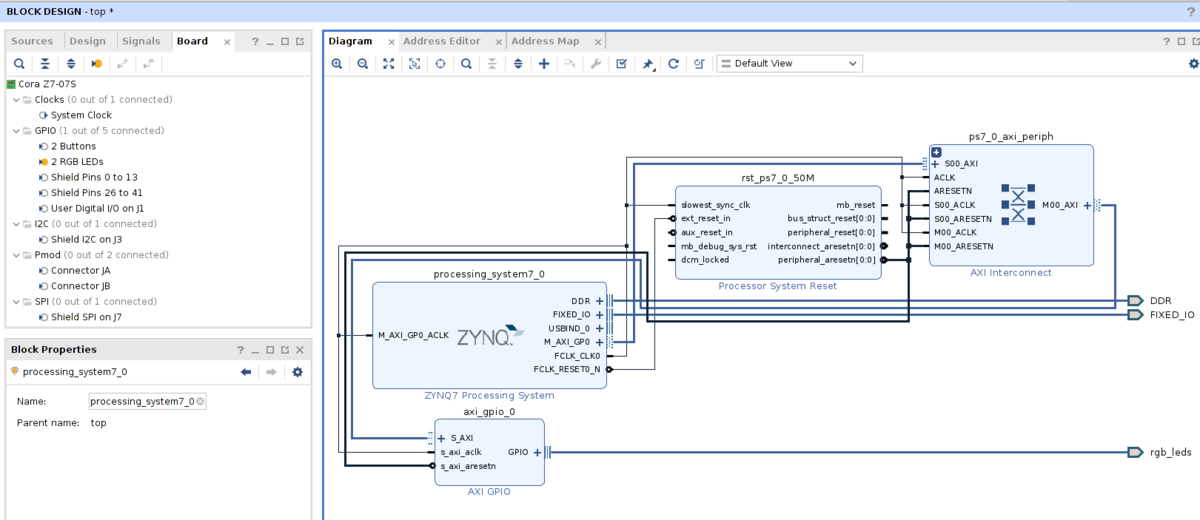Click the Add IP plus icon
The image size is (1200, 520).
[x=544, y=63]
